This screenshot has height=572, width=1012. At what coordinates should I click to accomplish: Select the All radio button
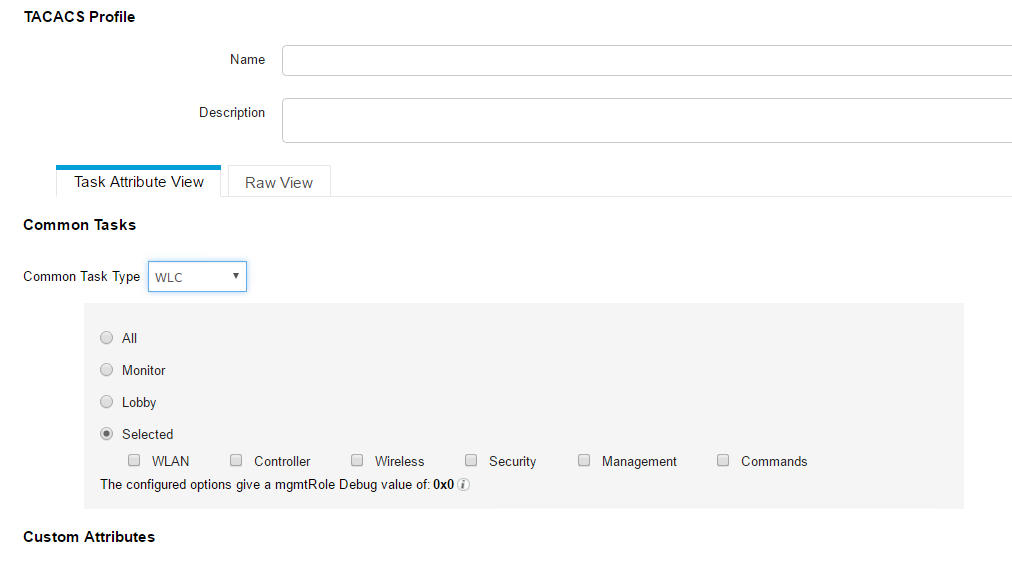106,338
